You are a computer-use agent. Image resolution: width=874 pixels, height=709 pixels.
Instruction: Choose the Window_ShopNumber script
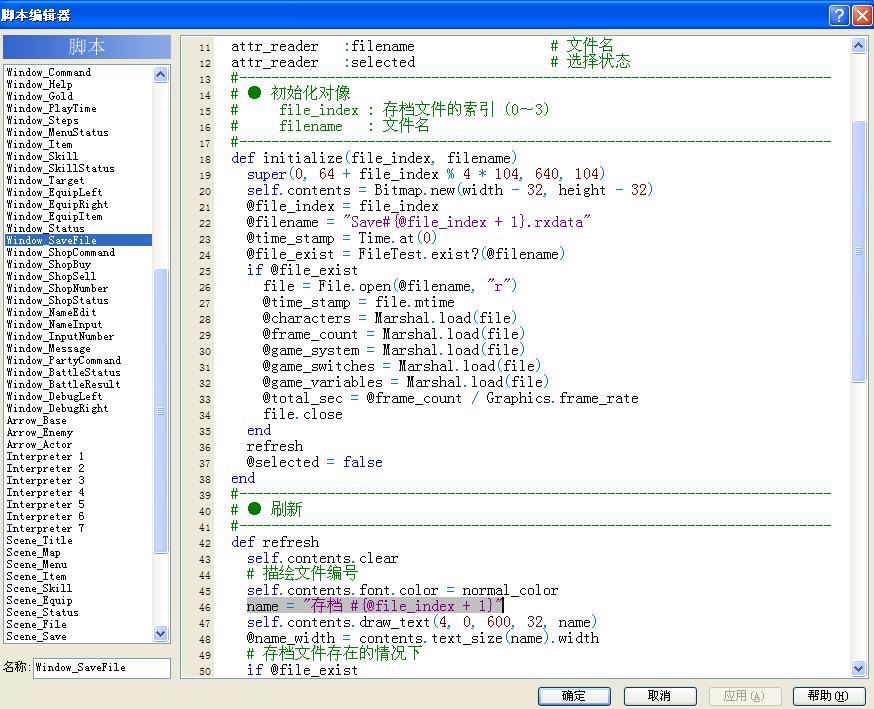[x=57, y=289]
